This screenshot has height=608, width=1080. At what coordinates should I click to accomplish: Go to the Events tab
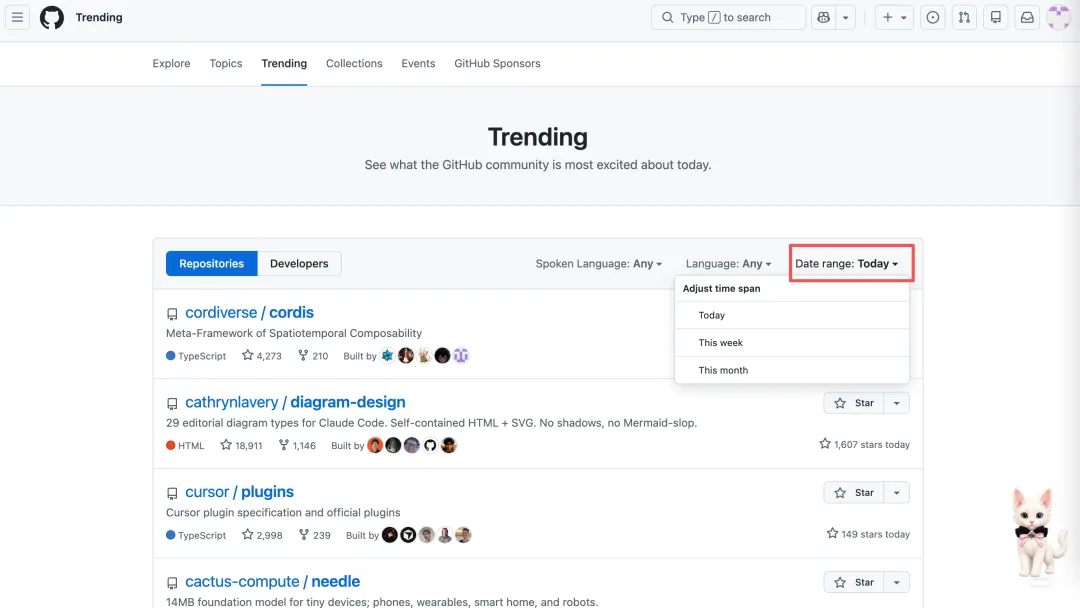418,63
